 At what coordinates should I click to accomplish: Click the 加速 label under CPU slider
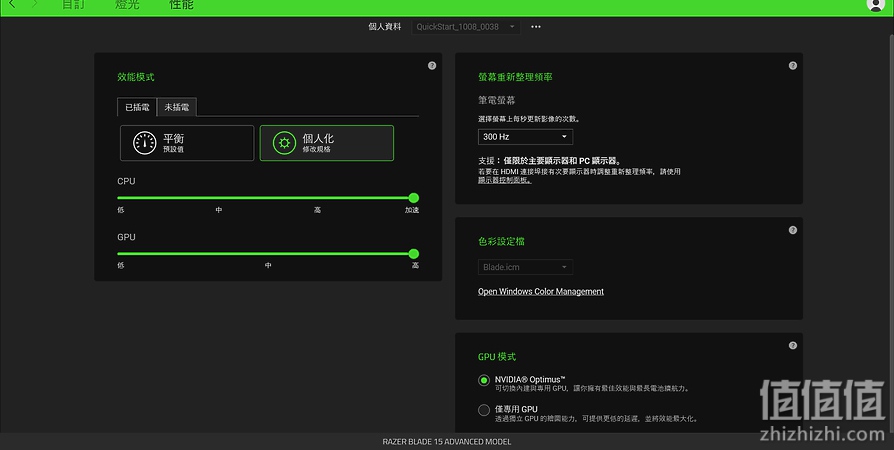point(412,210)
